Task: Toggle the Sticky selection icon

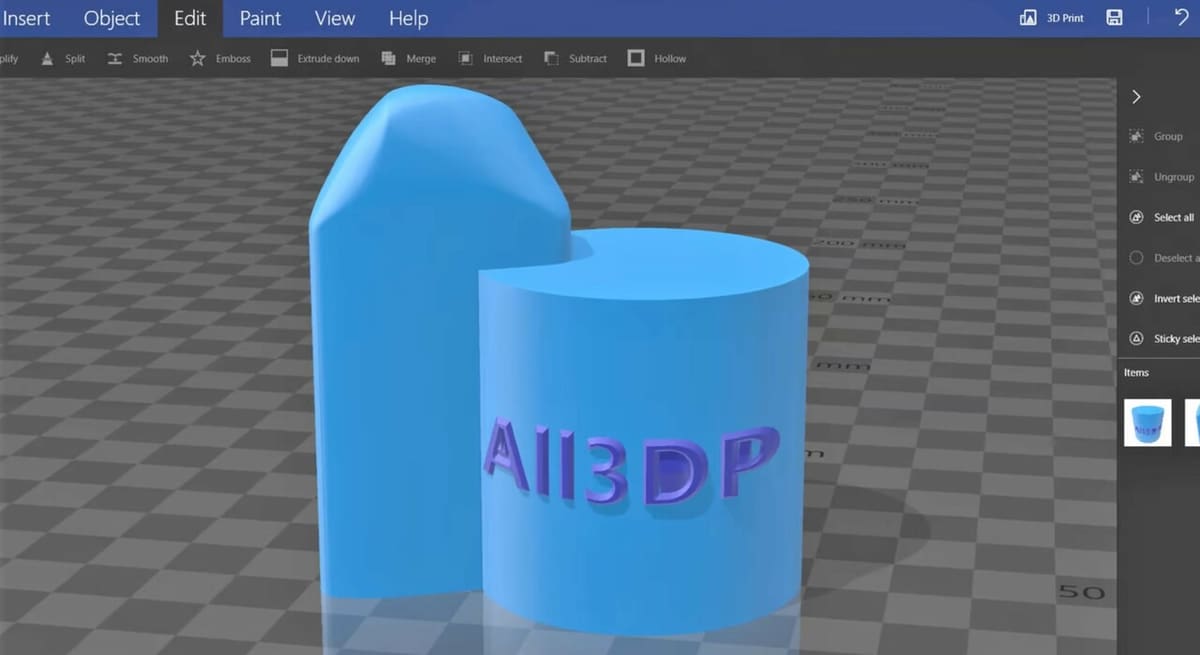Action: tap(1136, 339)
